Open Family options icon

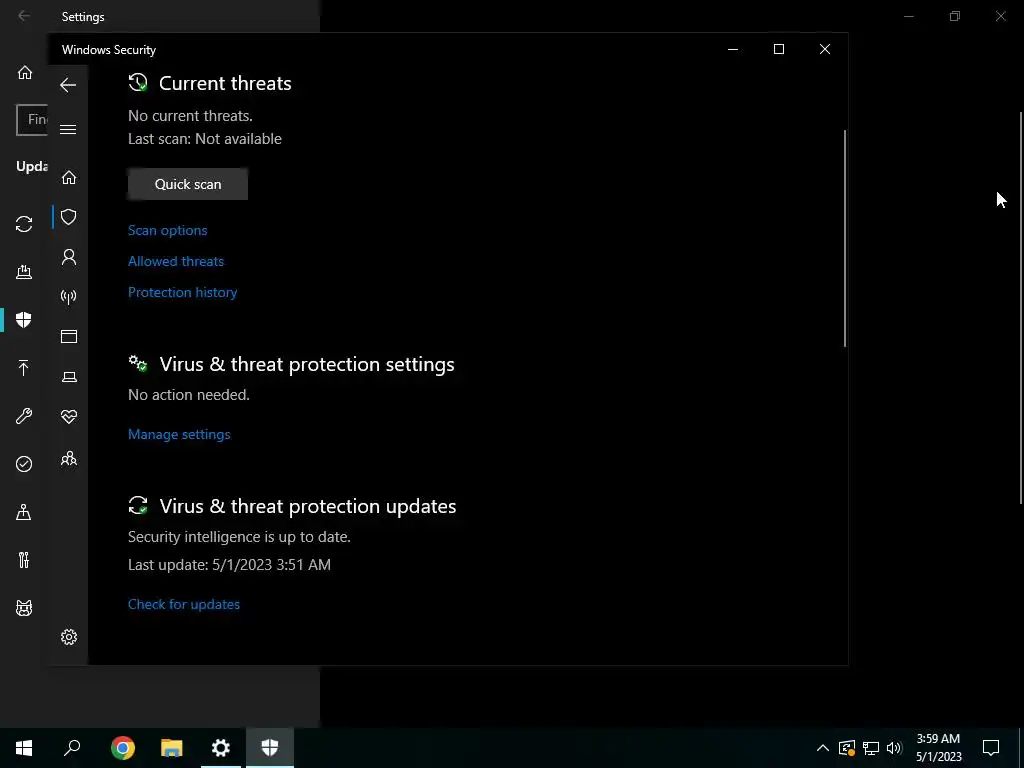click(x=69, y=459)
